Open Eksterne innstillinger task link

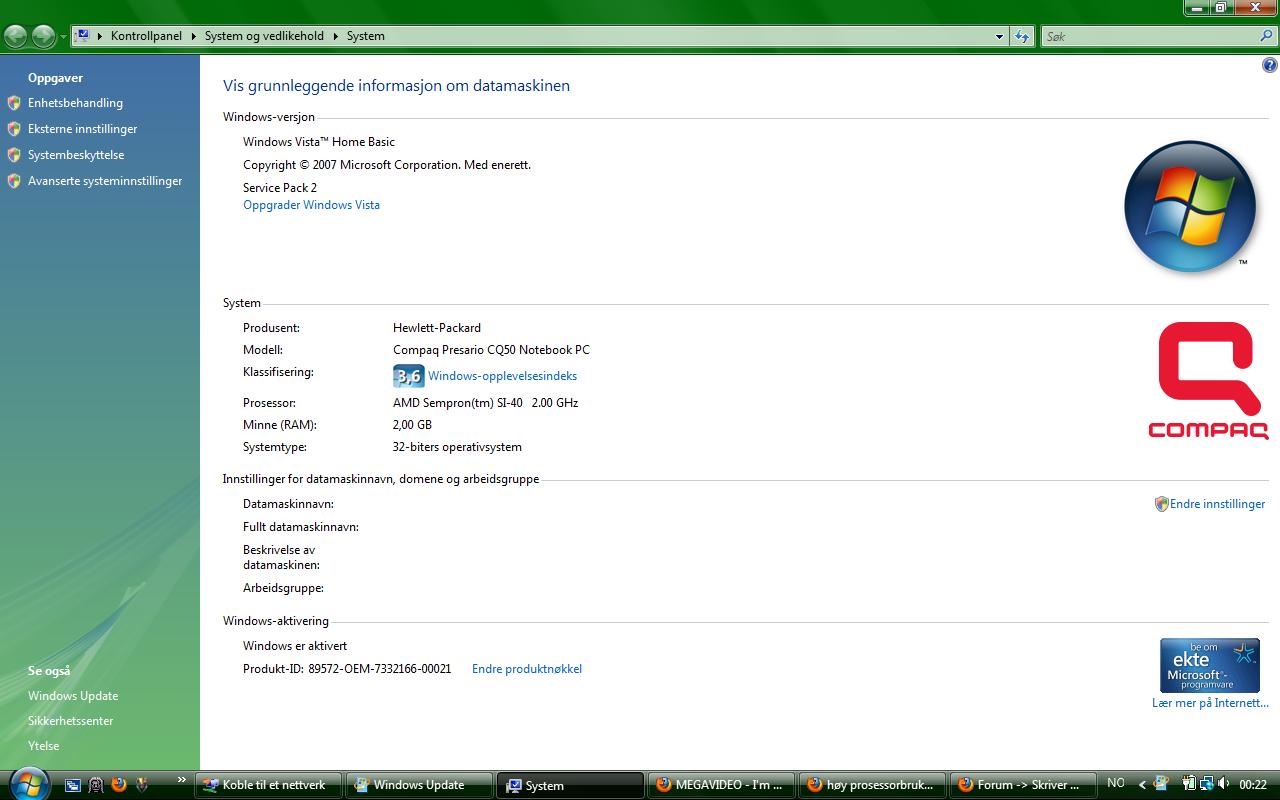click(x=82, y=129)
